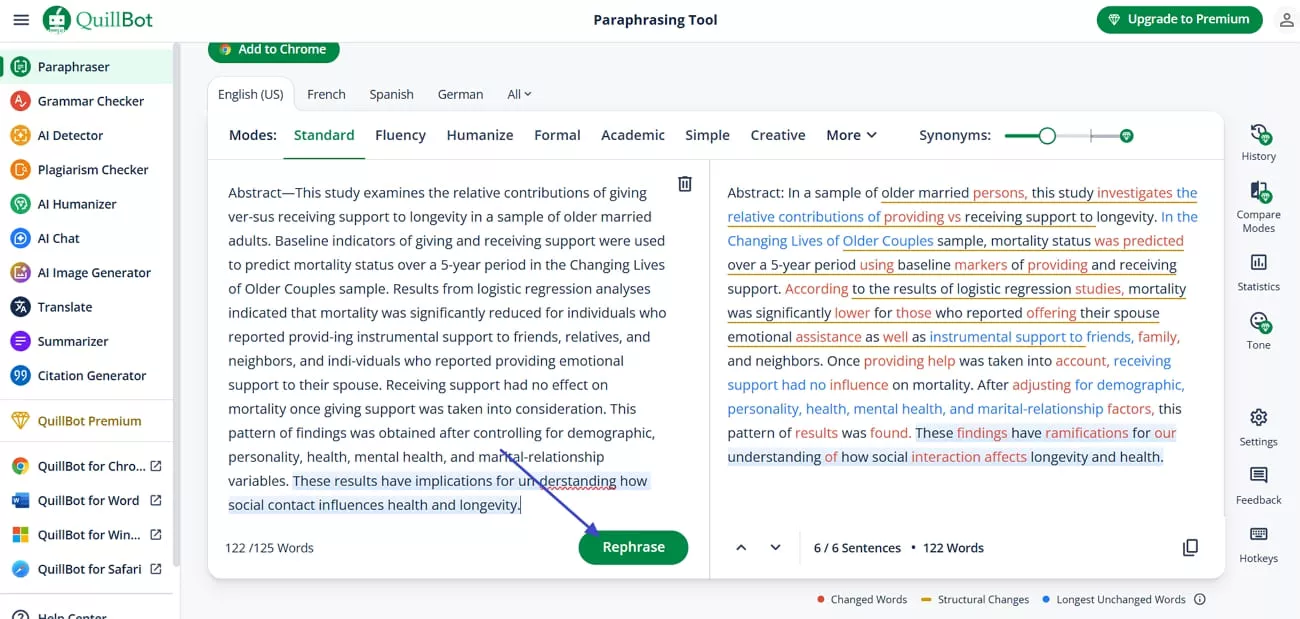Viewport: 1300px width, 619px height.
Task: Click the Add to Chrome button
Action: click(273, 49)
